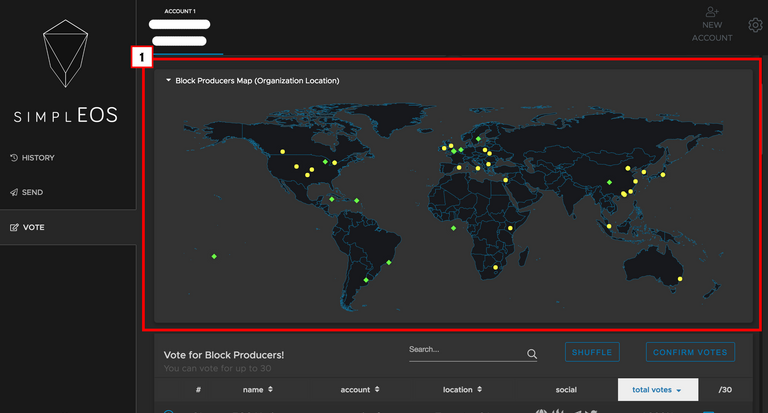
Task: Click the green diamond in central China
Action: pyautogui.click(x=609, y=182)
